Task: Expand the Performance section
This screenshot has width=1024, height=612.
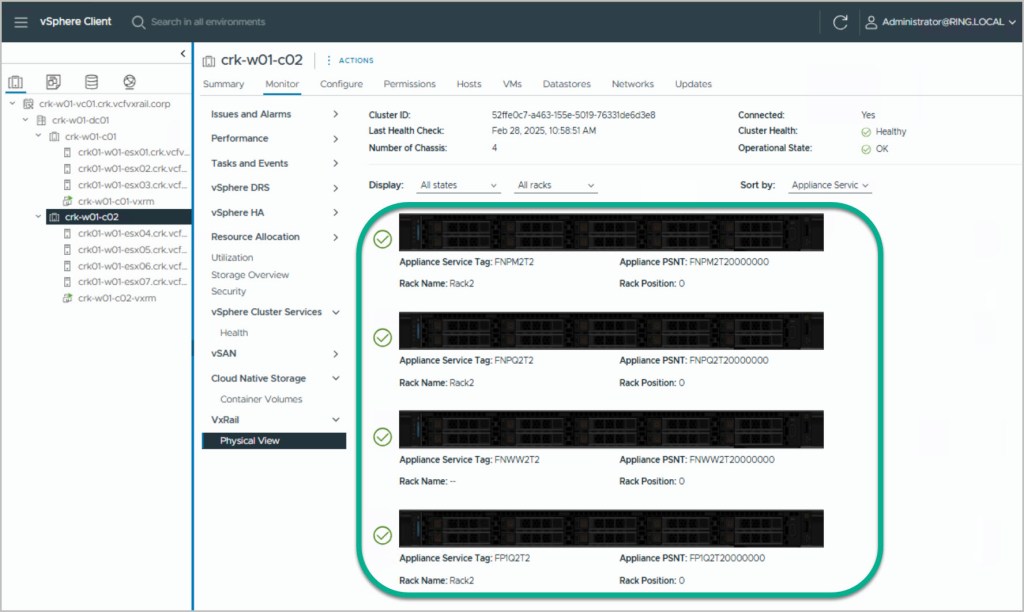Action: pos(335,139)
